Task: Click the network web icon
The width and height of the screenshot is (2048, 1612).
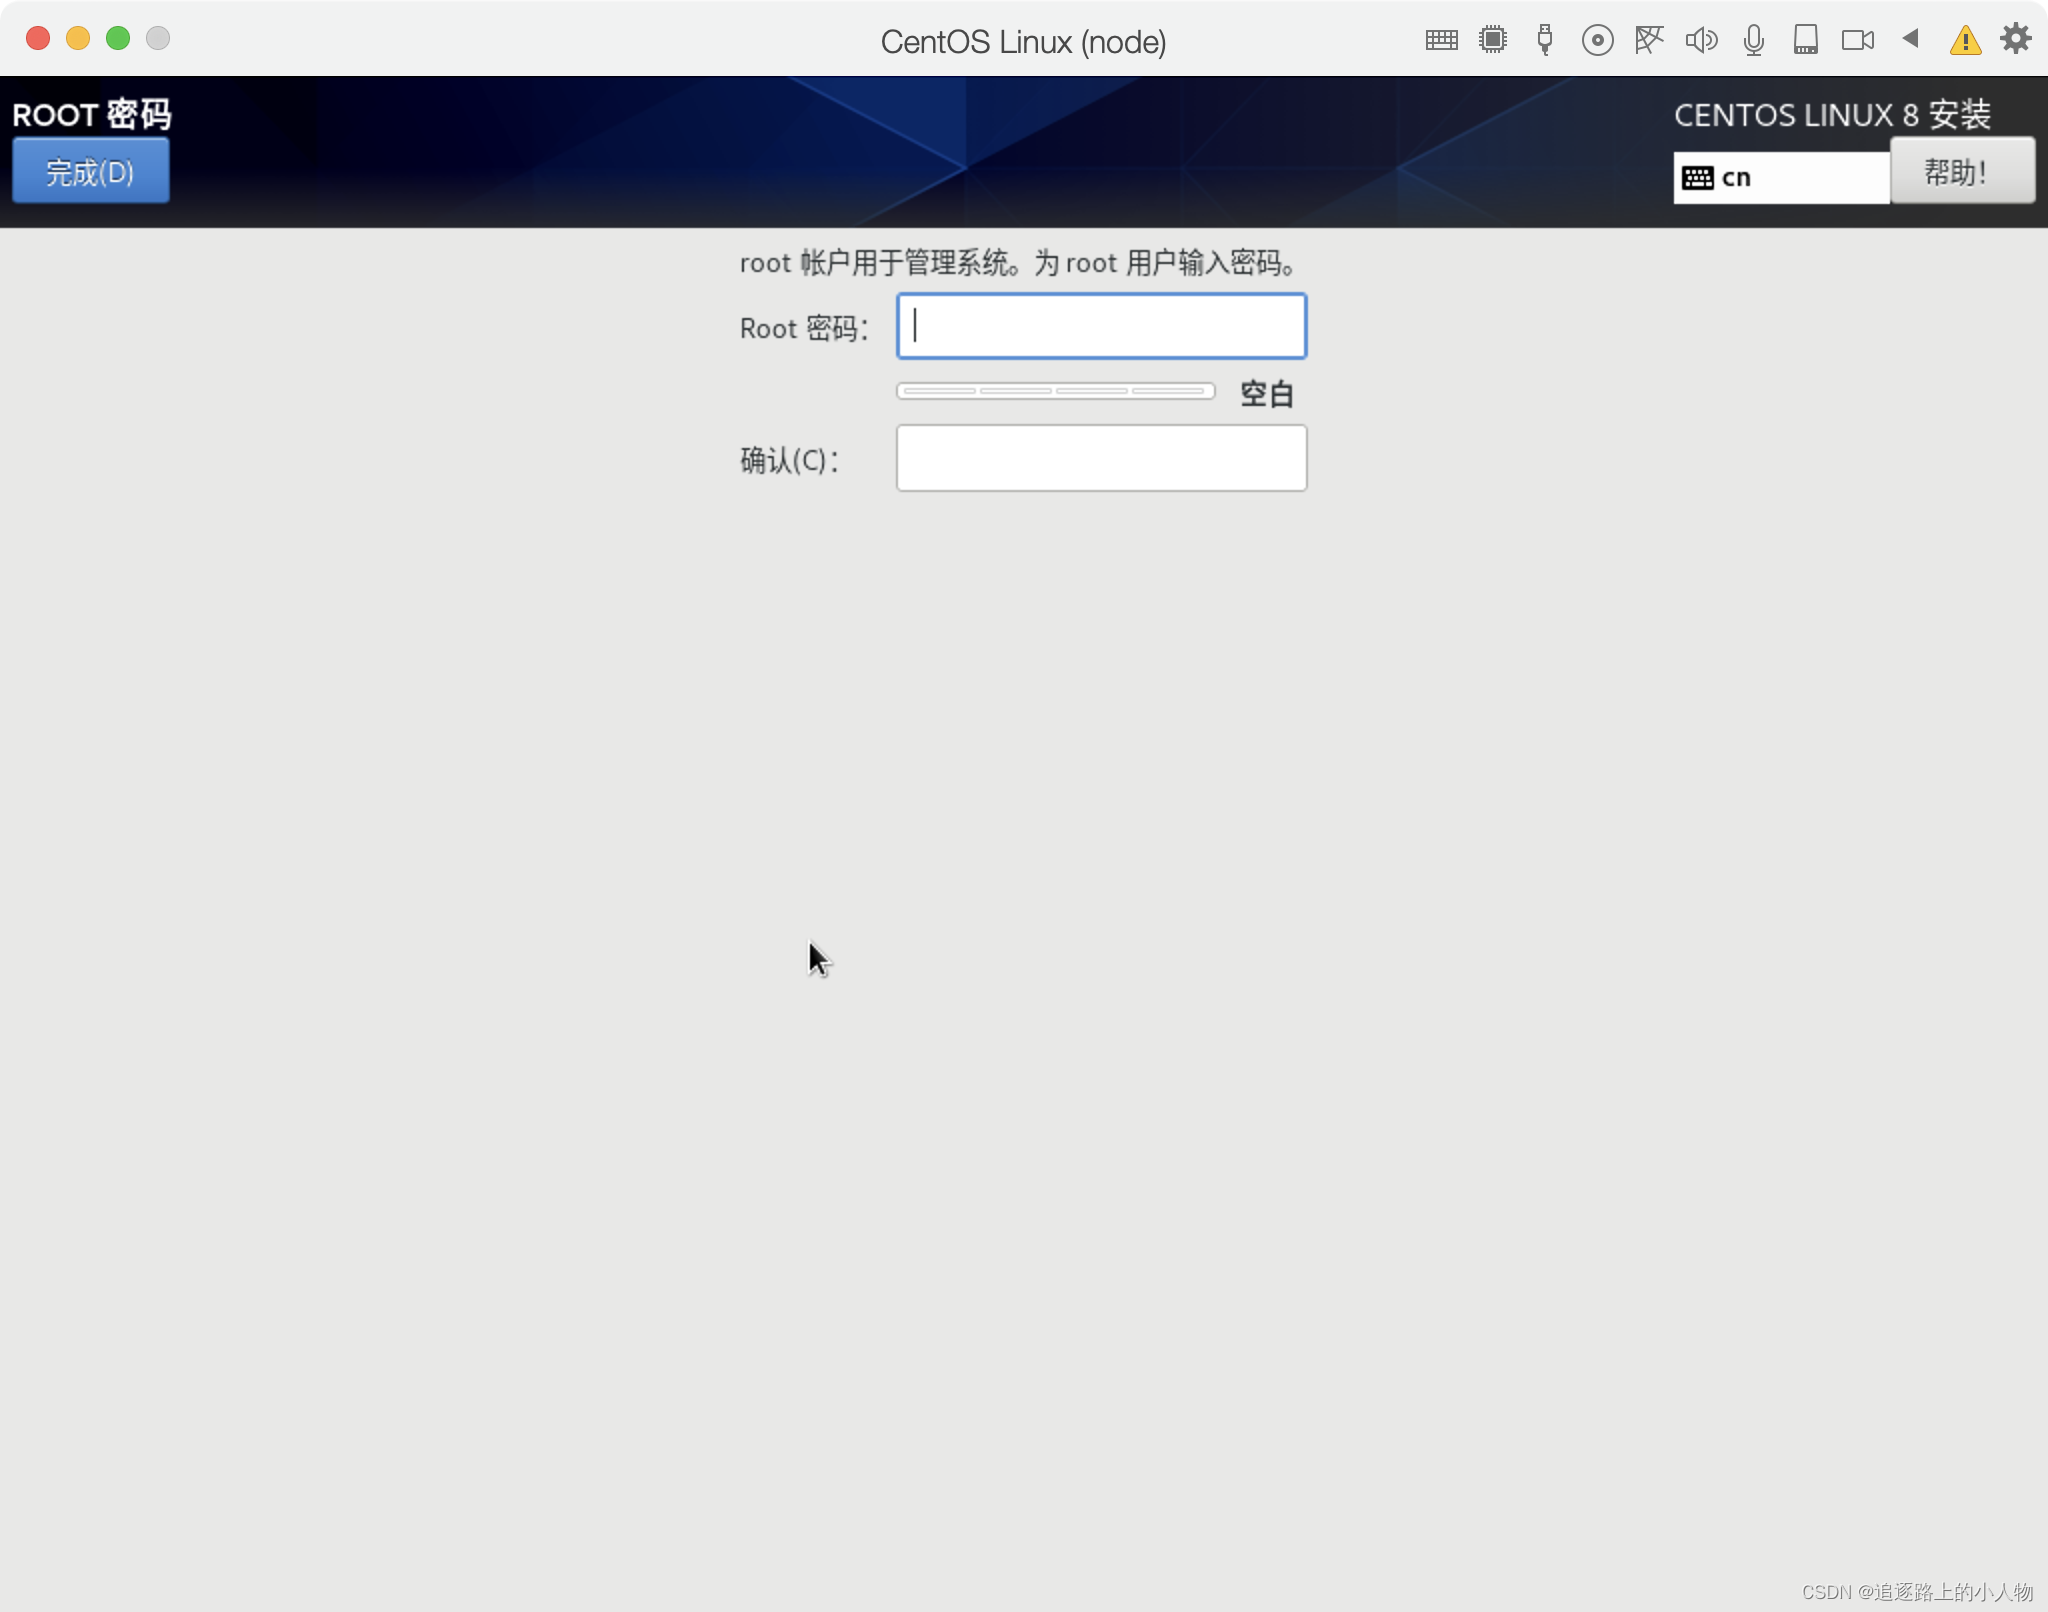Action: tap(1649, 40)
